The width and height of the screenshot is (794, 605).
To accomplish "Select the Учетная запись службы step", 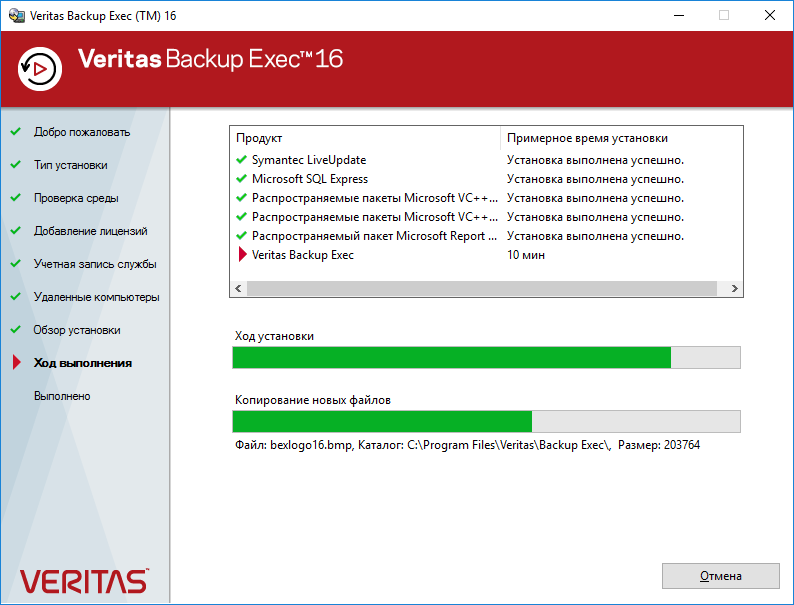I will click(x=95, y=264).
